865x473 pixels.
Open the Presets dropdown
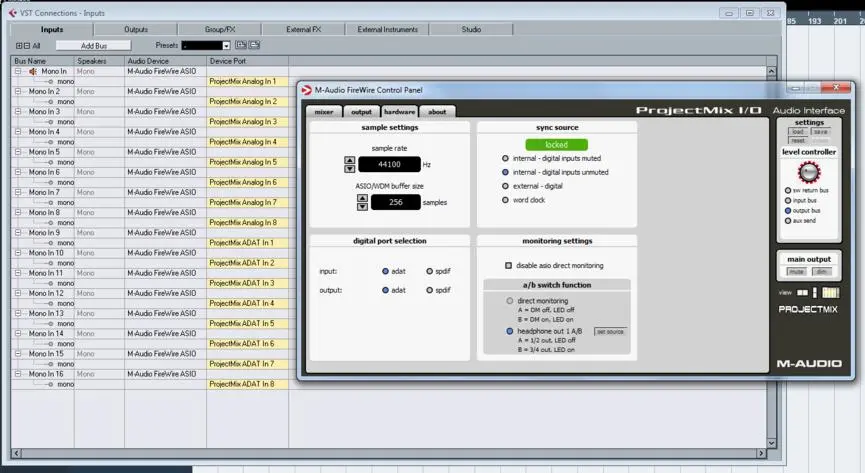click(226, 46)
